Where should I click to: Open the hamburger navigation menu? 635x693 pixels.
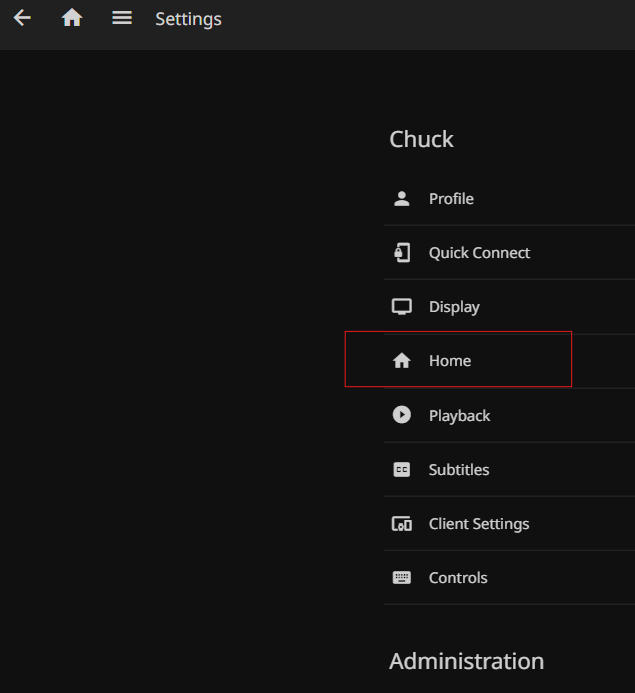(x=122, y=18)
